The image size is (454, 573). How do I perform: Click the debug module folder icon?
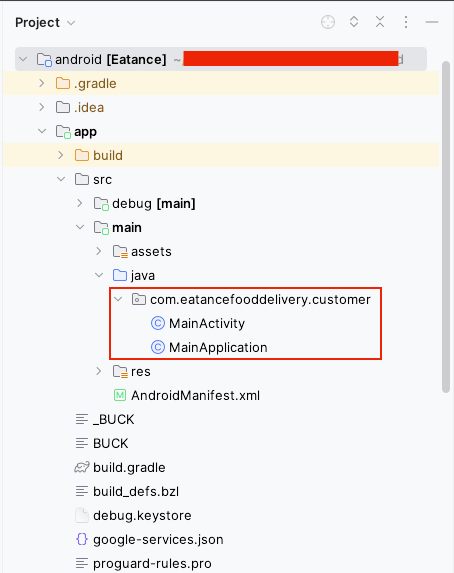click(101, 204)
